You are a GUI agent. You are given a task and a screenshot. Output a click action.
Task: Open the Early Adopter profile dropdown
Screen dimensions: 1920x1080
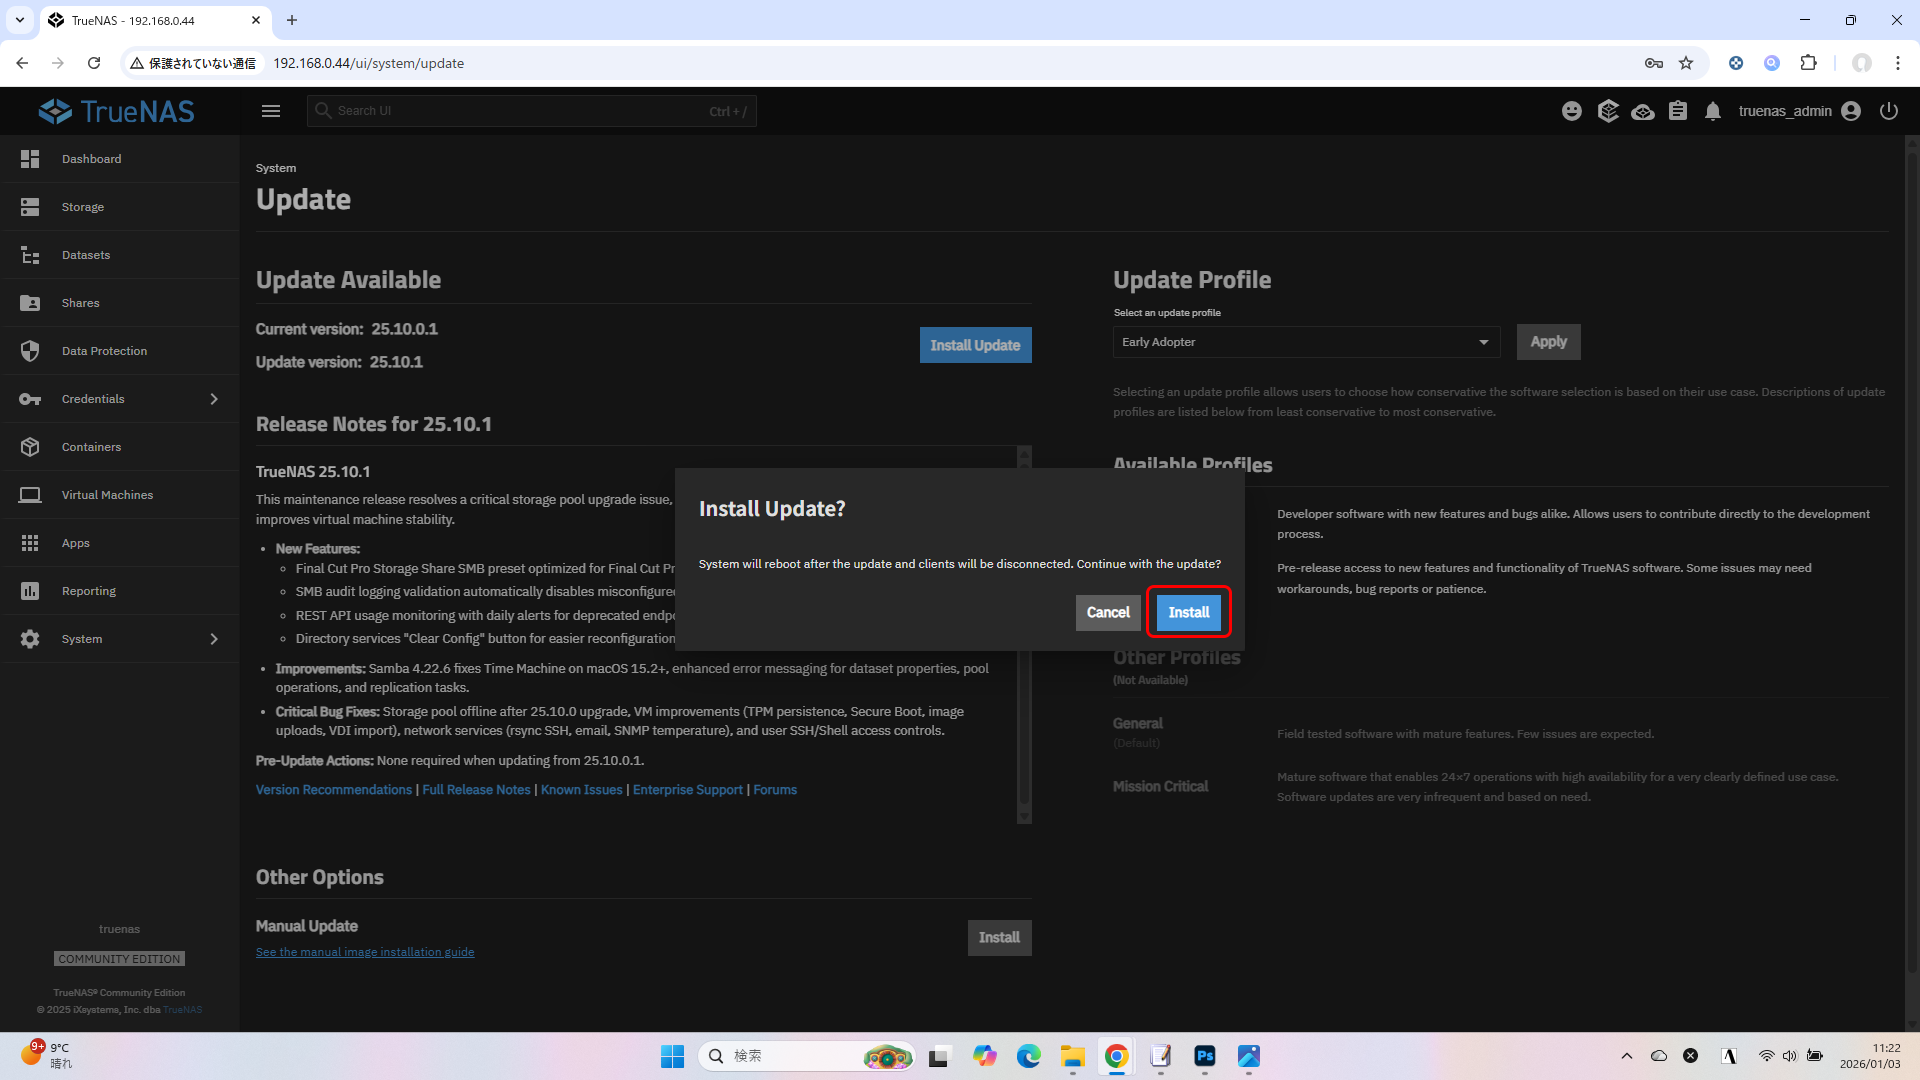pyautogui.click(x=1306, y=342)
